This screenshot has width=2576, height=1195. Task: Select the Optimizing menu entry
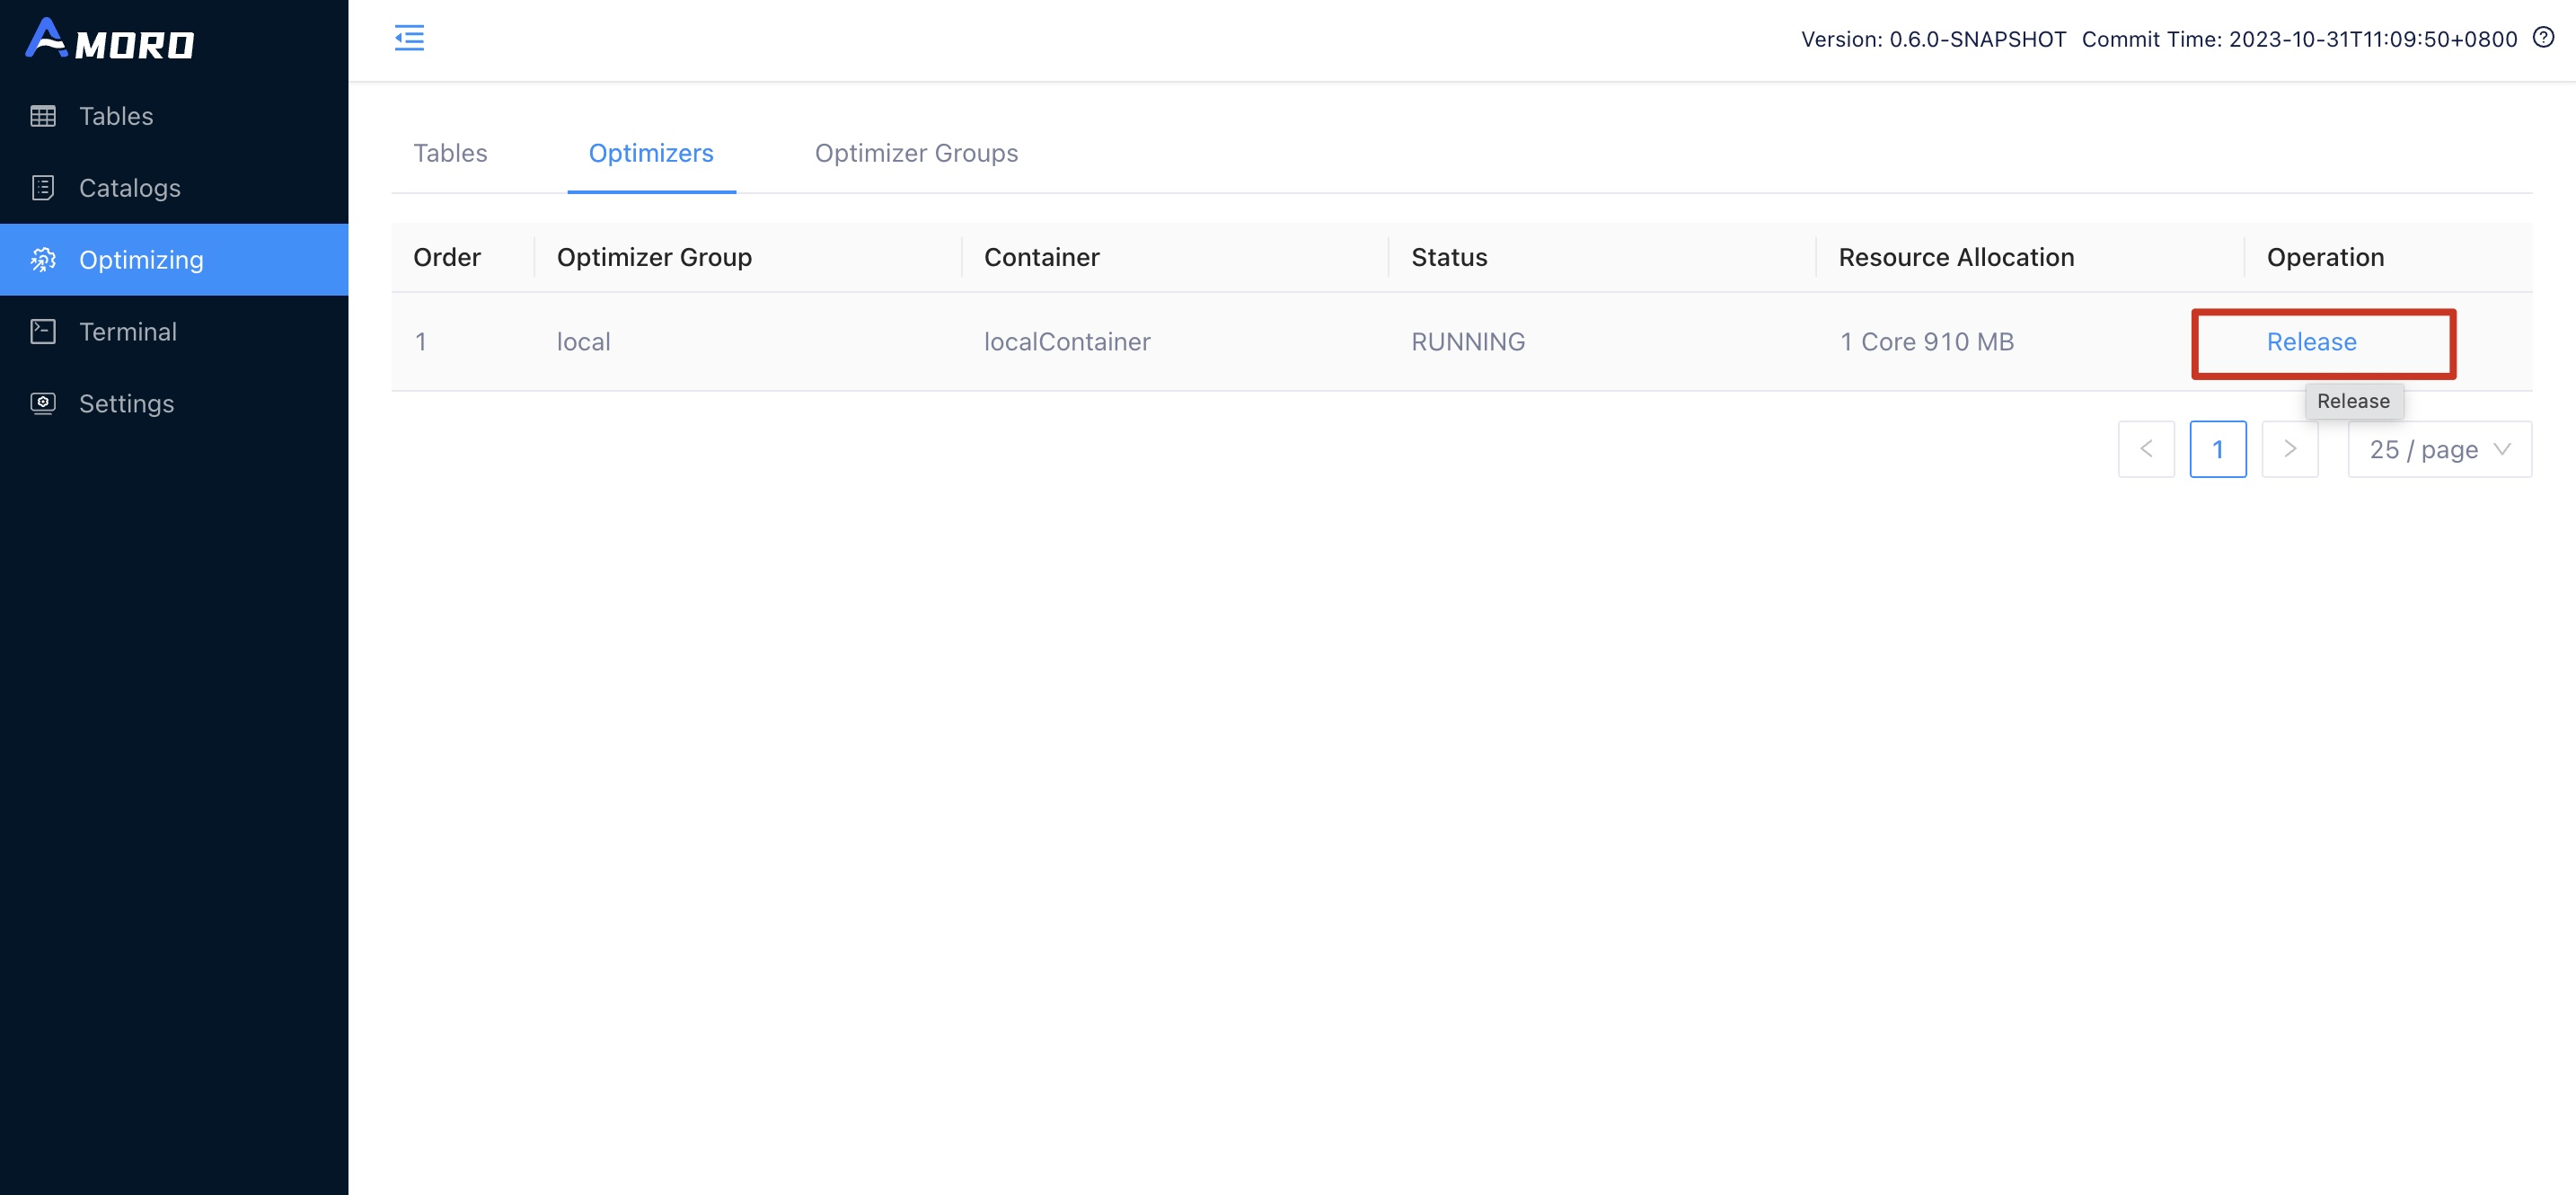click(141, 259)
